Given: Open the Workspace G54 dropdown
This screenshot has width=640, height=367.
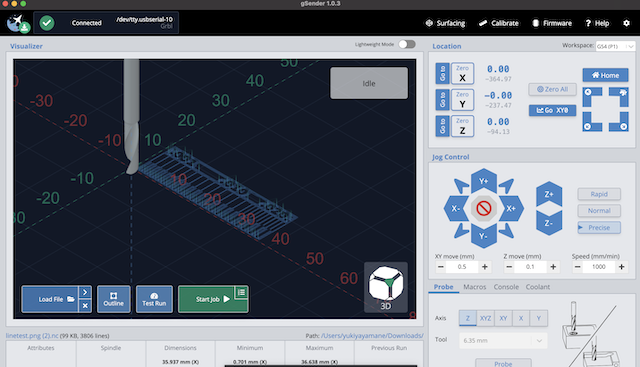Looking at the screenshot, I should (615, 46).
